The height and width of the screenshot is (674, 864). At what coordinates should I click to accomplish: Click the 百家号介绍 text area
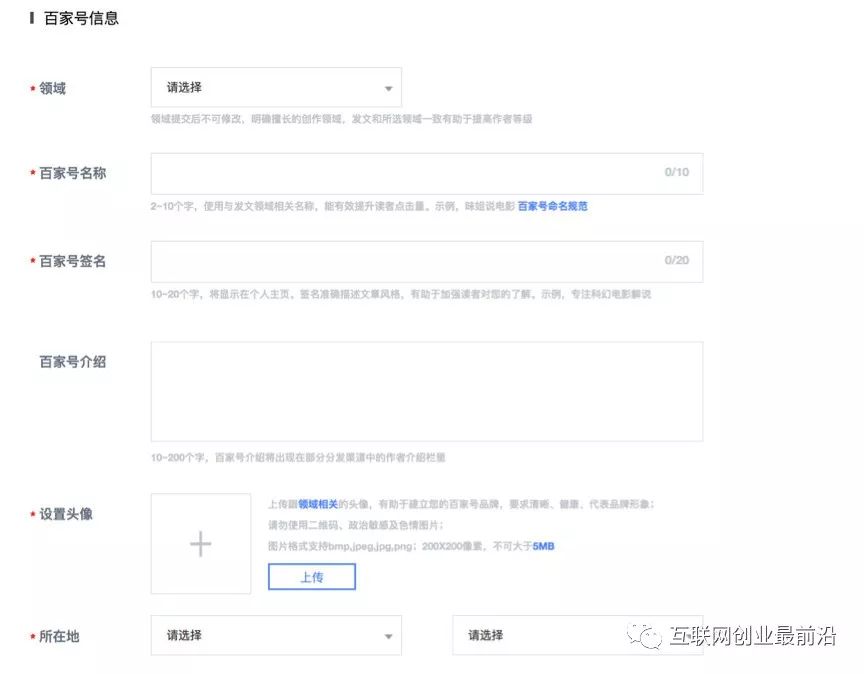pyautogui.click(x=427, y=391)
